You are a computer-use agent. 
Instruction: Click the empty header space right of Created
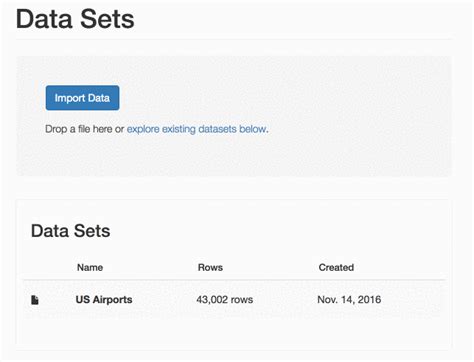tap(399, 267)
